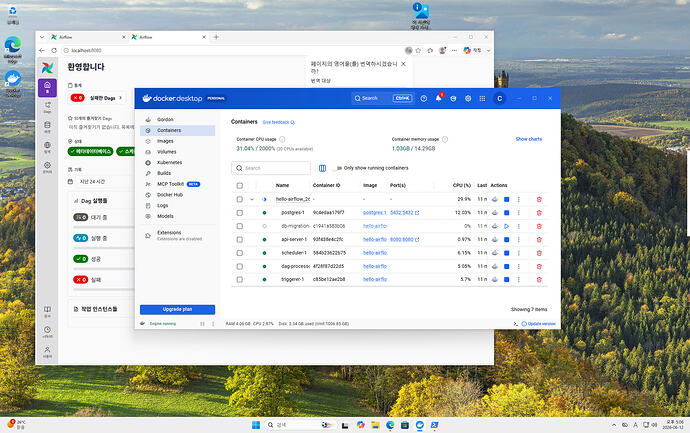This screenshot has height=433, width=690.
Task: Open more actions for scheduler-1
Action: click(x=519, y=253)
